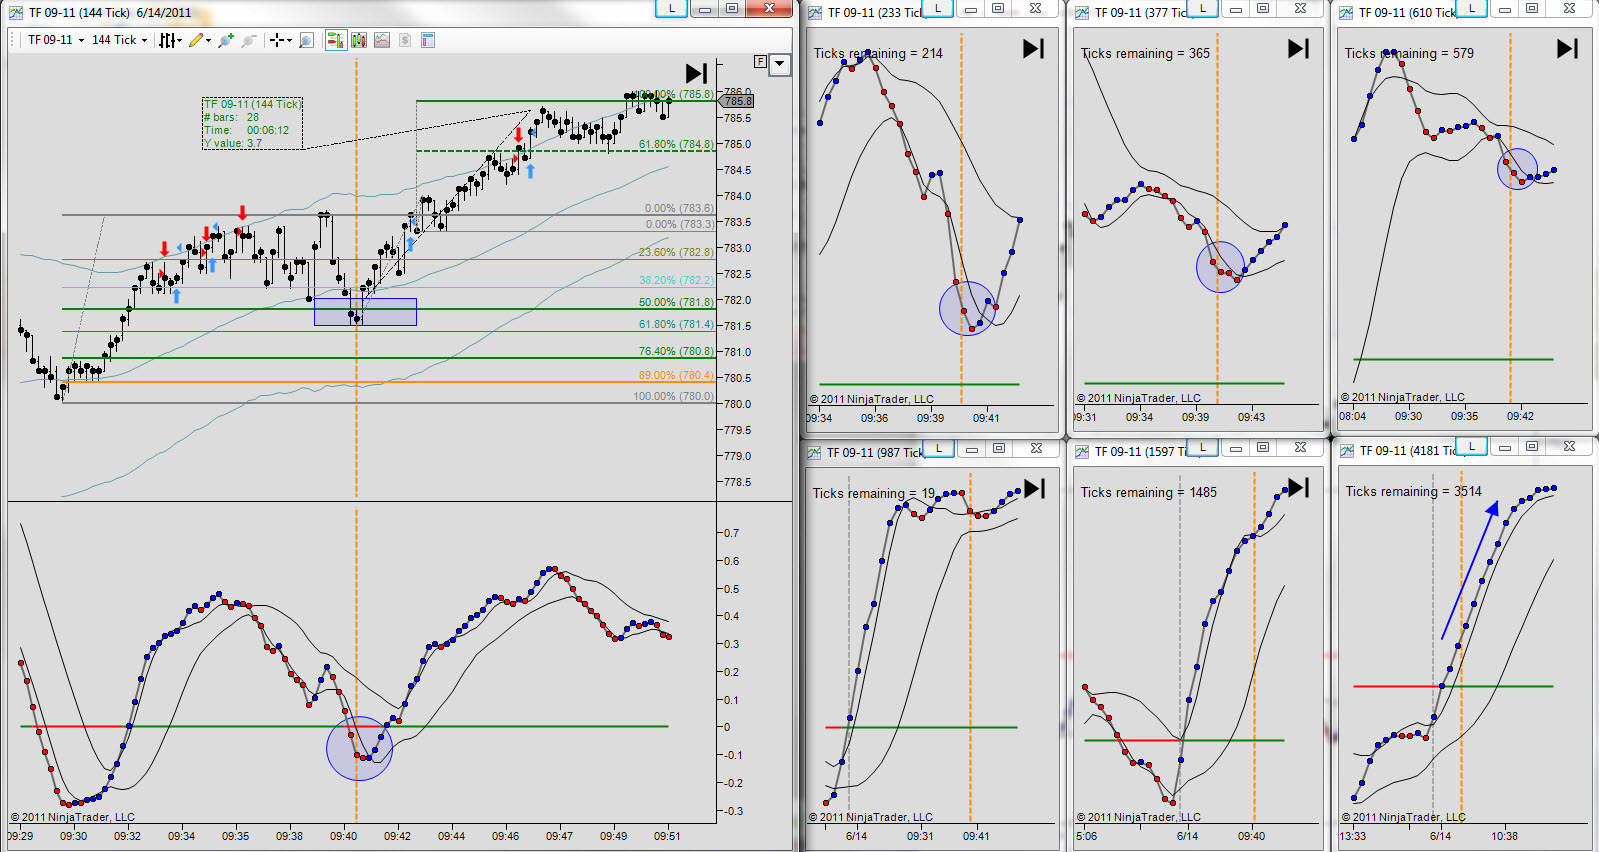Click Ticks remaining = 365 text

1145,54
